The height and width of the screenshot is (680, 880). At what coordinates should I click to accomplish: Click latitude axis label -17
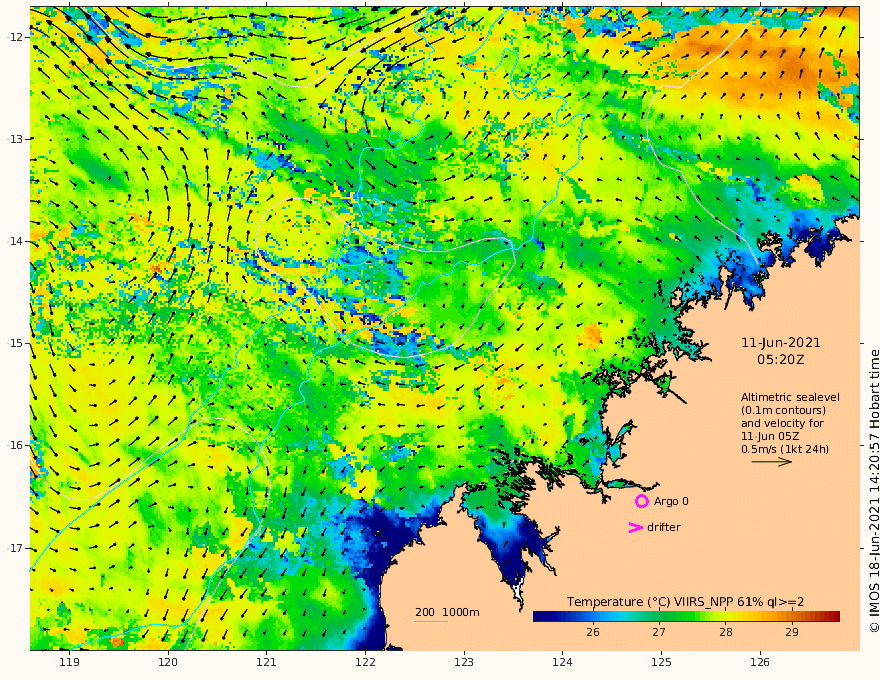(x=15, y=548)
